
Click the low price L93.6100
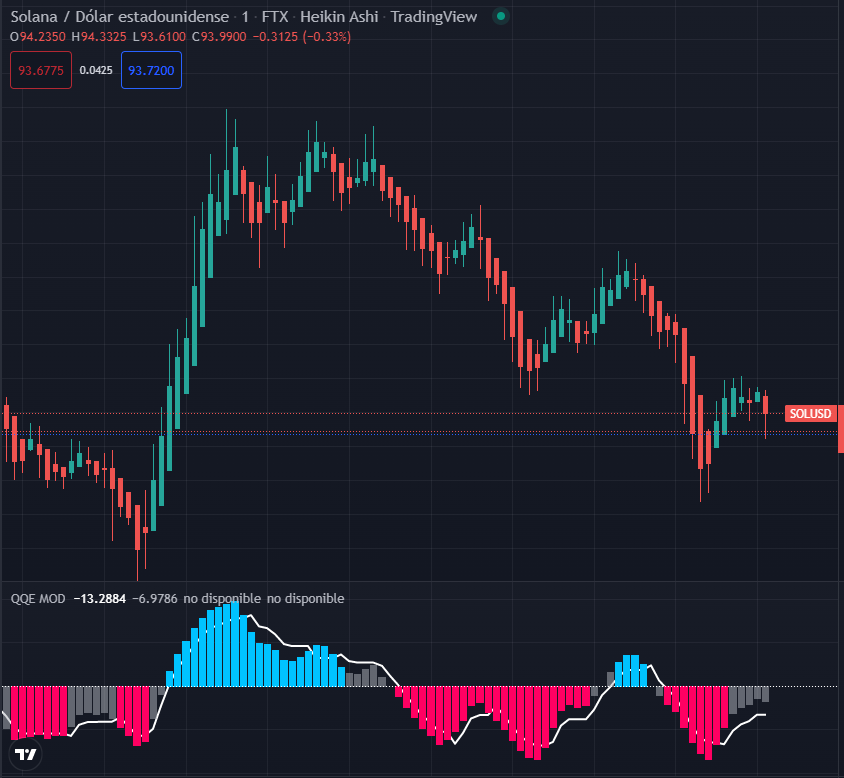pos(159,37)
